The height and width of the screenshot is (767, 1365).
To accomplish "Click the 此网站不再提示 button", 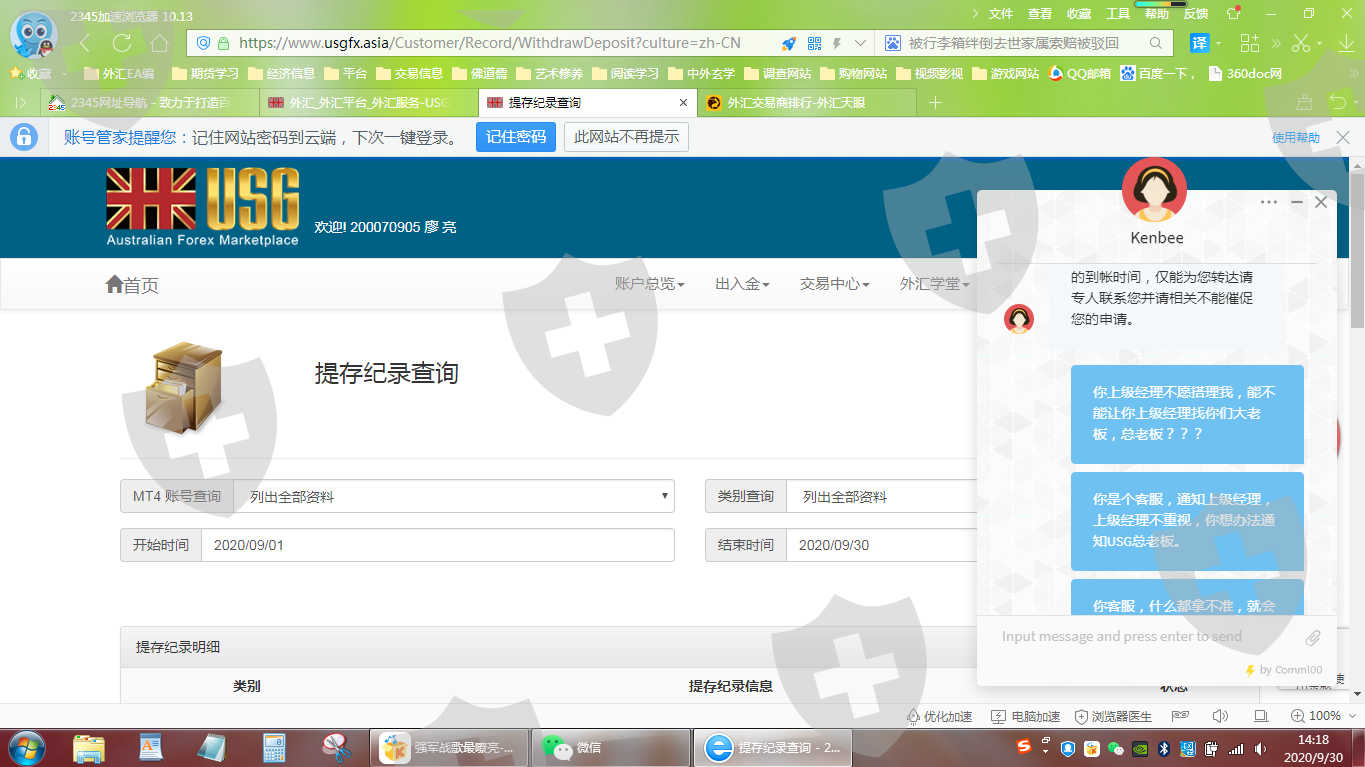I will (x=626, y=137).
